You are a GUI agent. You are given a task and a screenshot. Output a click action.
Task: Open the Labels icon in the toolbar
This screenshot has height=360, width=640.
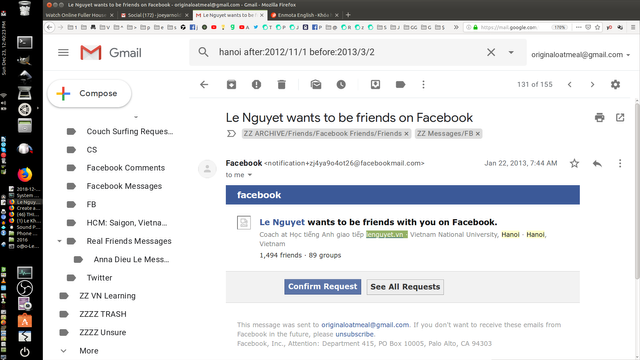(x=400, y=84)
